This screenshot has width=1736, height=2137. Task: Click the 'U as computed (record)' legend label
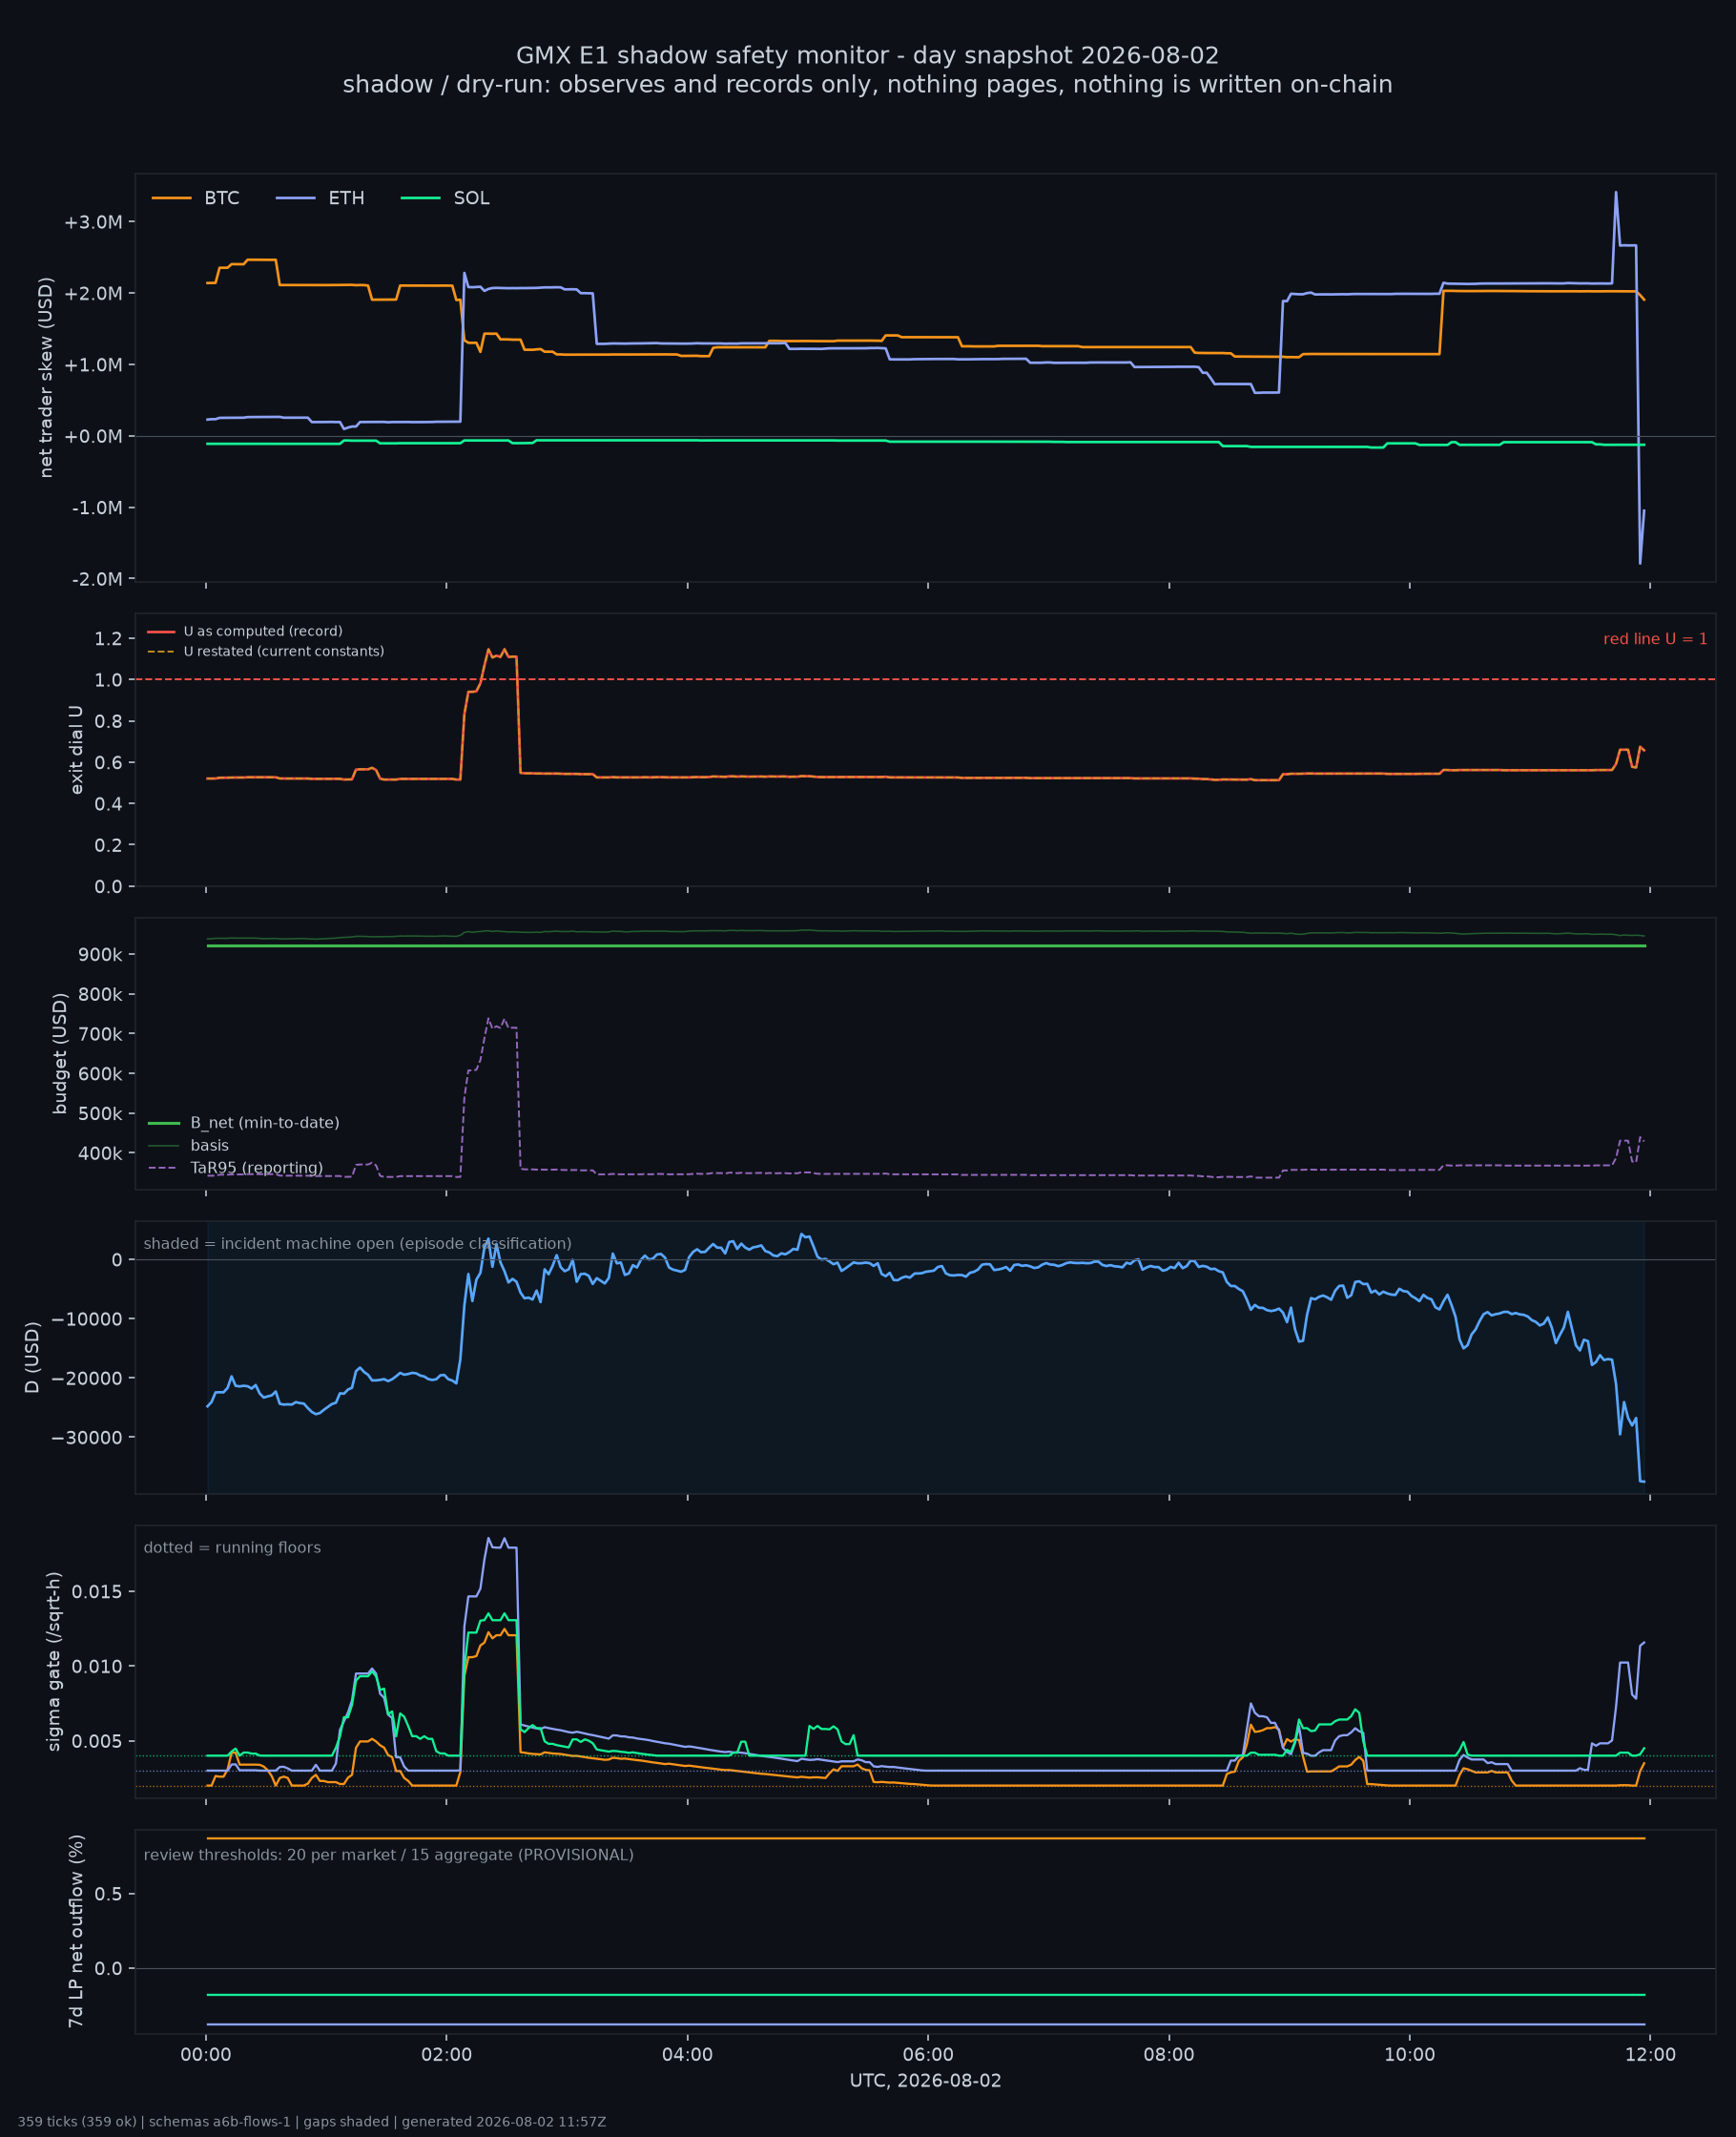[263, 631]
